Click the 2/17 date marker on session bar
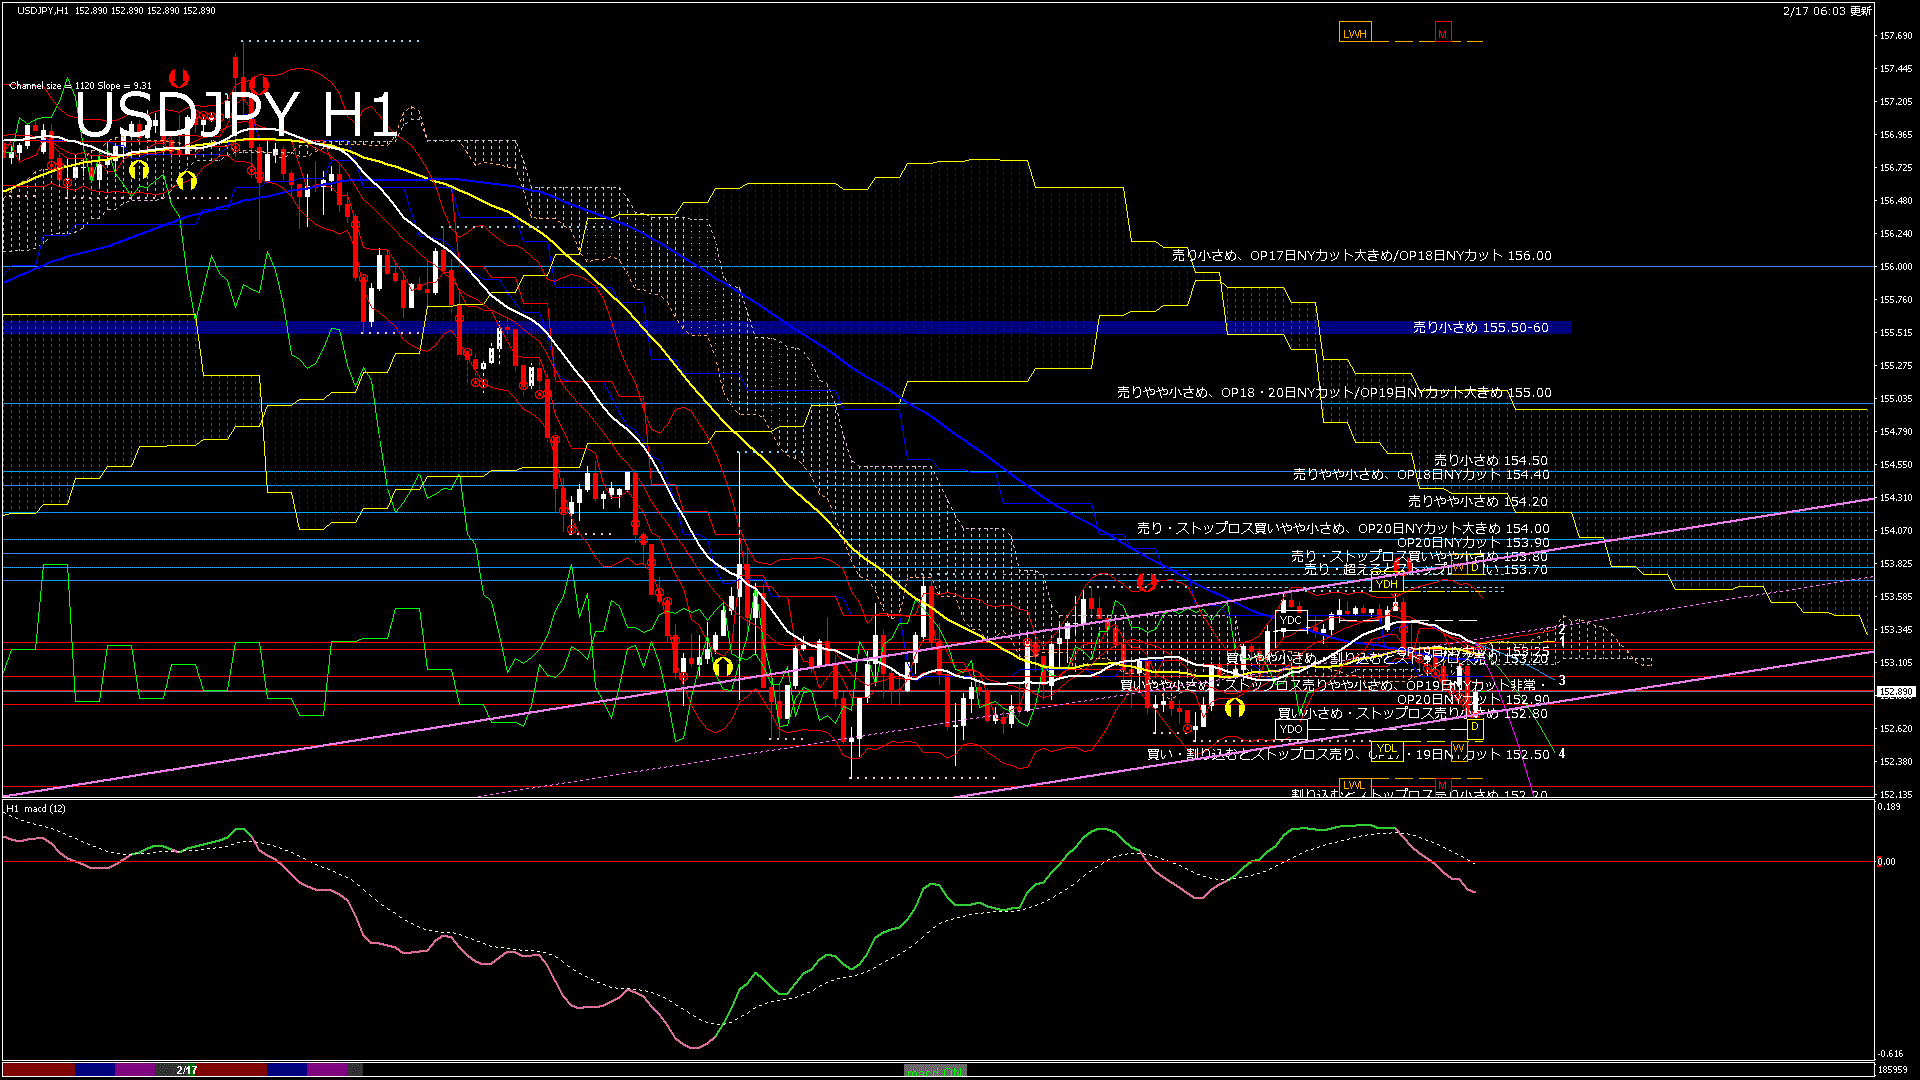This screenshot has height=1080, width=1920. (x=187, y=1070)
